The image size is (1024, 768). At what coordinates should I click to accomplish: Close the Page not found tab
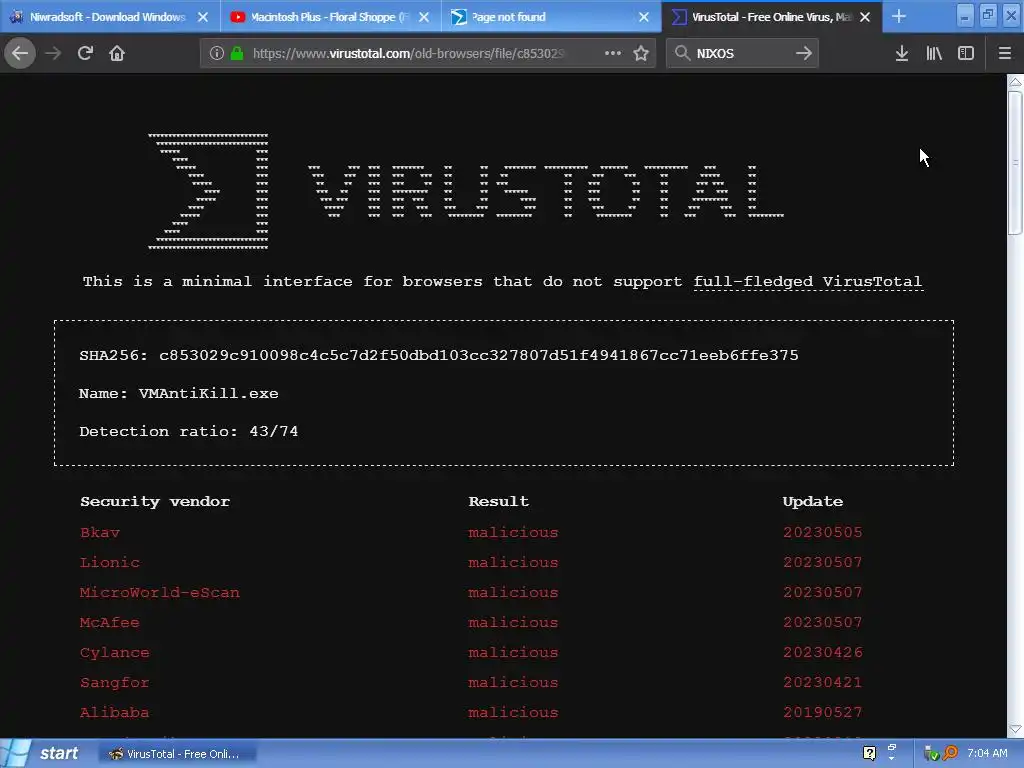(x=644, y=17)
